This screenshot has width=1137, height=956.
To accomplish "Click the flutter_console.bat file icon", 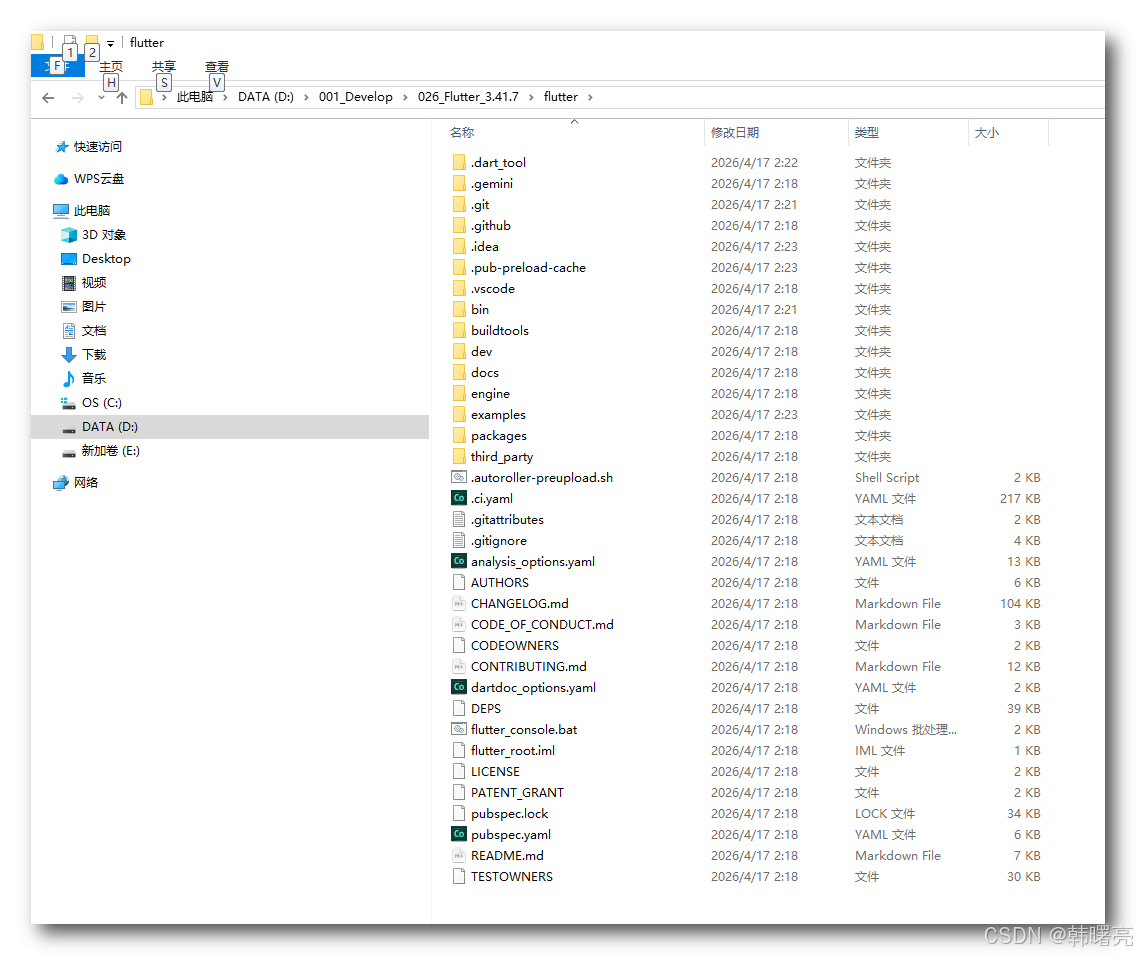I will click(x=459, y=729).
